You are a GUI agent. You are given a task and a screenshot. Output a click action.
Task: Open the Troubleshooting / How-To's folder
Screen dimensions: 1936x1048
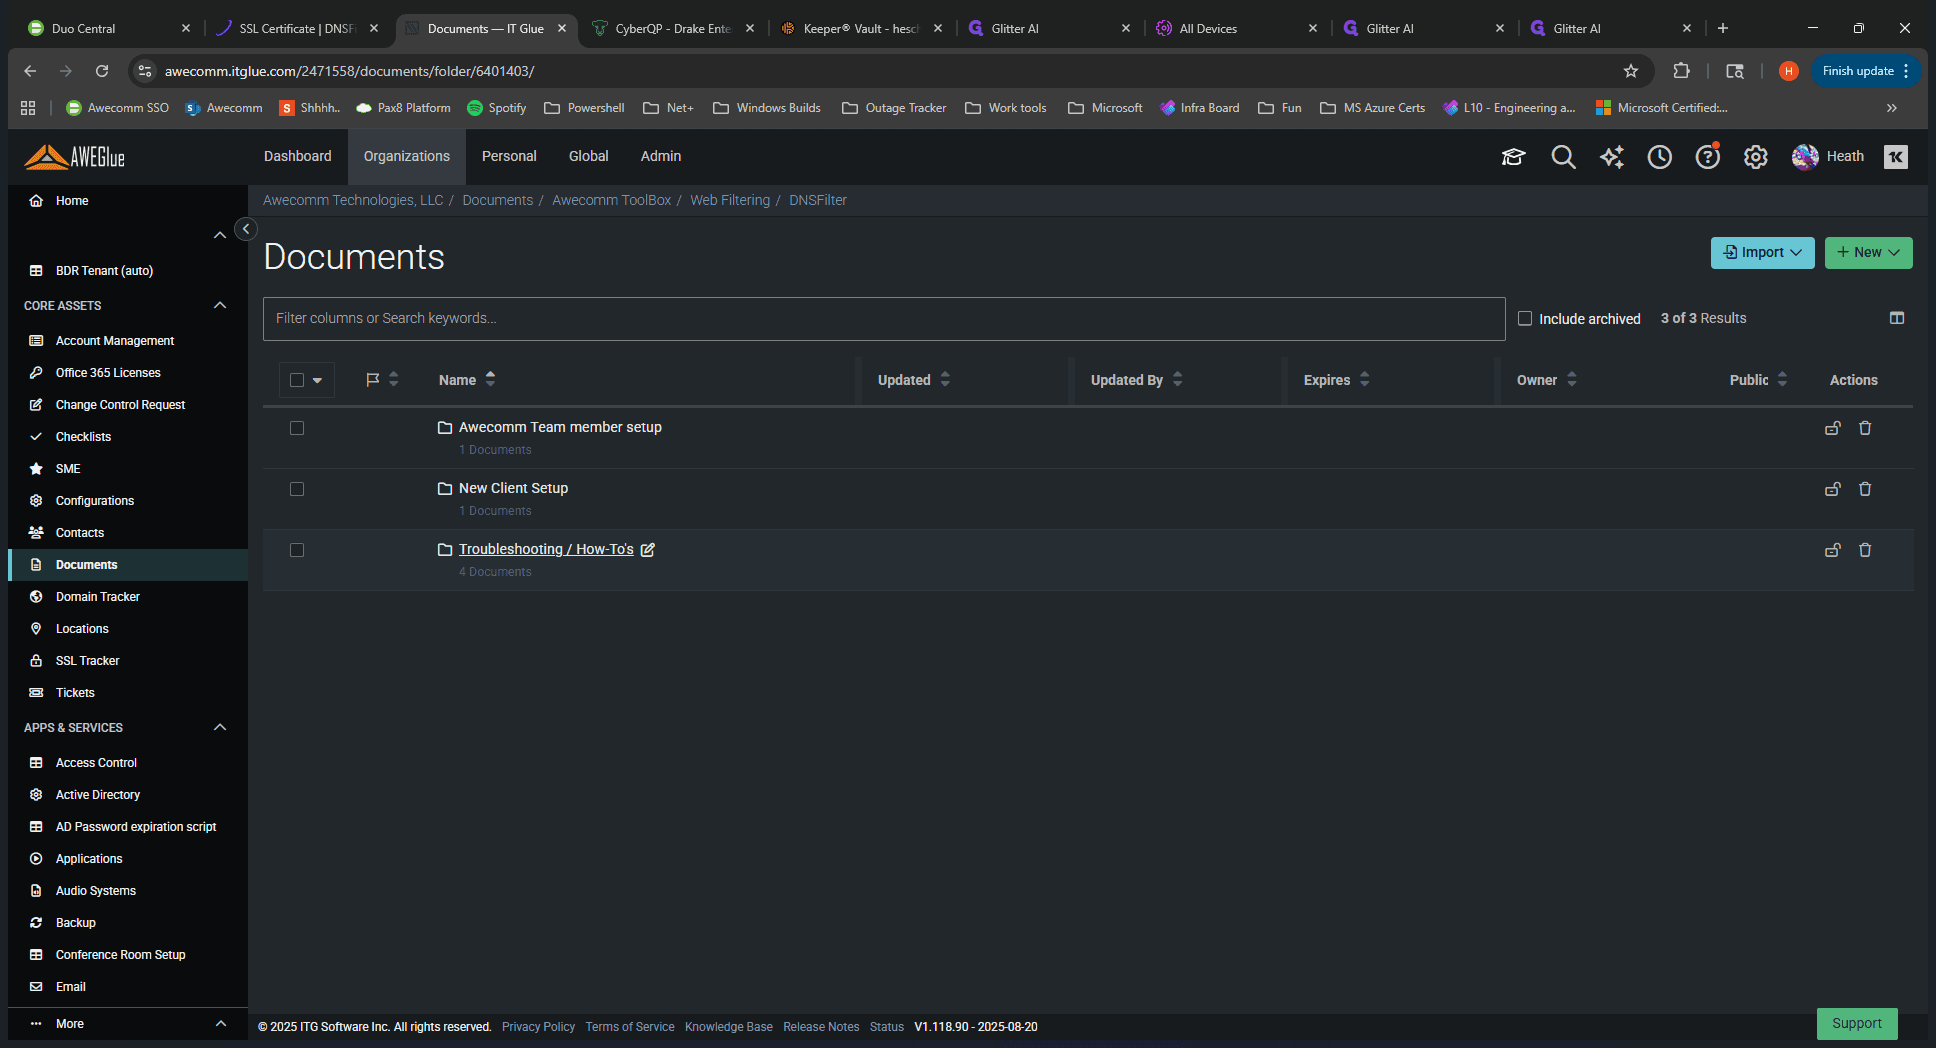pyautogui.click(x=546, y=549)
